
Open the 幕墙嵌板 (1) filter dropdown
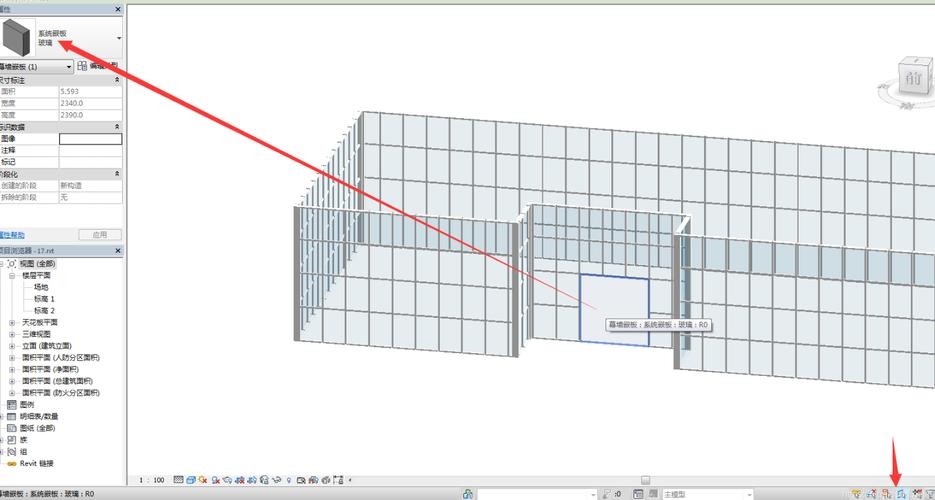(36, 67)
